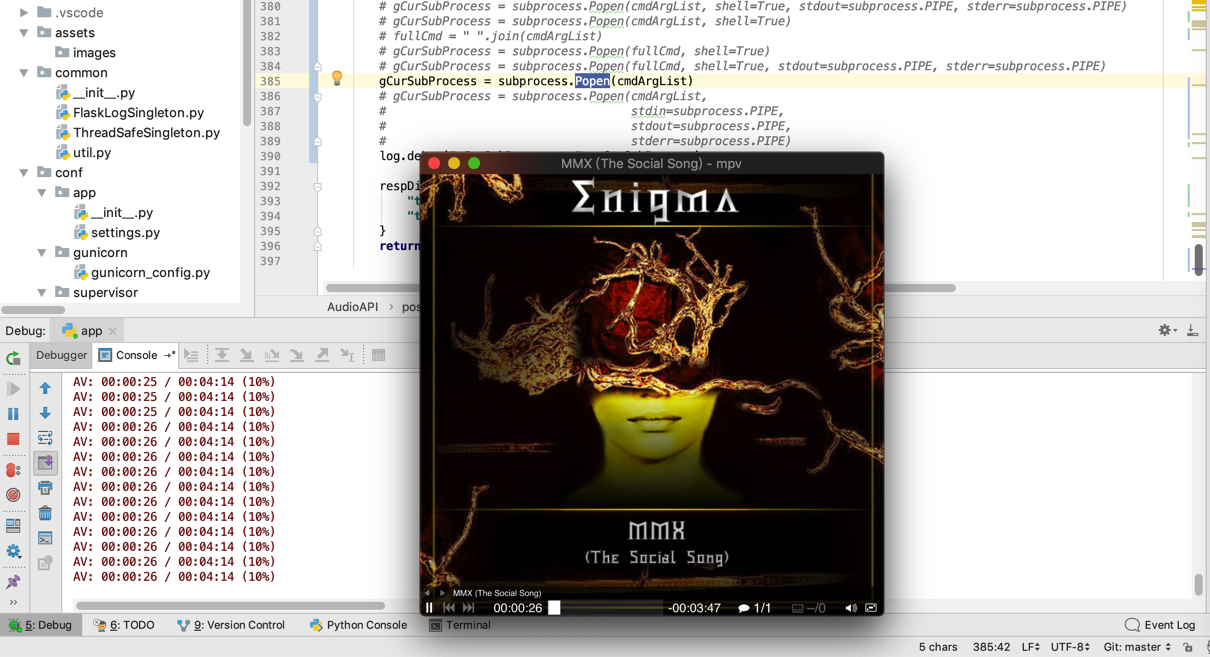Go to line via 385:42 position indicator

click(991, 647)
